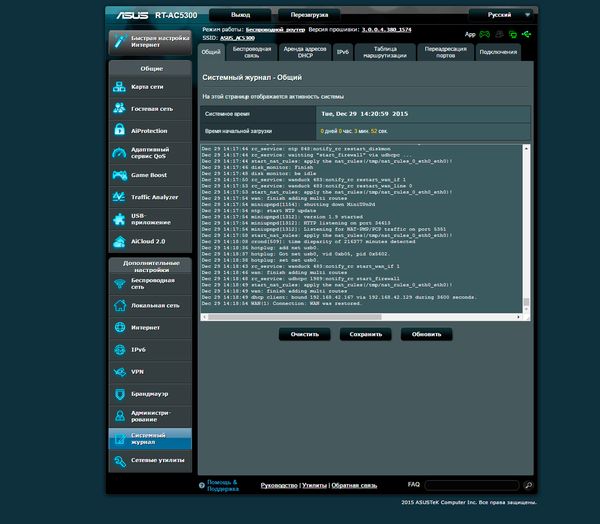
Task: Open Adaptive QoS gauge icon
Action: [119, 153]
